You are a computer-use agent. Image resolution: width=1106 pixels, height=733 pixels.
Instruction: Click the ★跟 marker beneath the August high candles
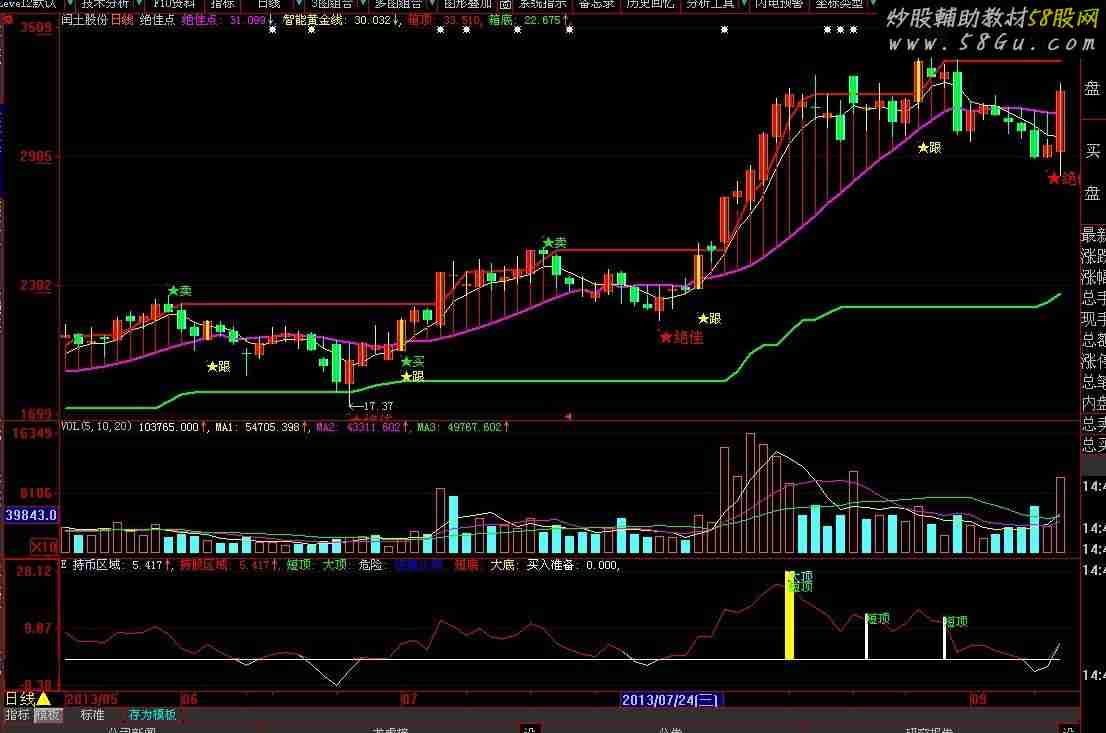click(930, 147)
